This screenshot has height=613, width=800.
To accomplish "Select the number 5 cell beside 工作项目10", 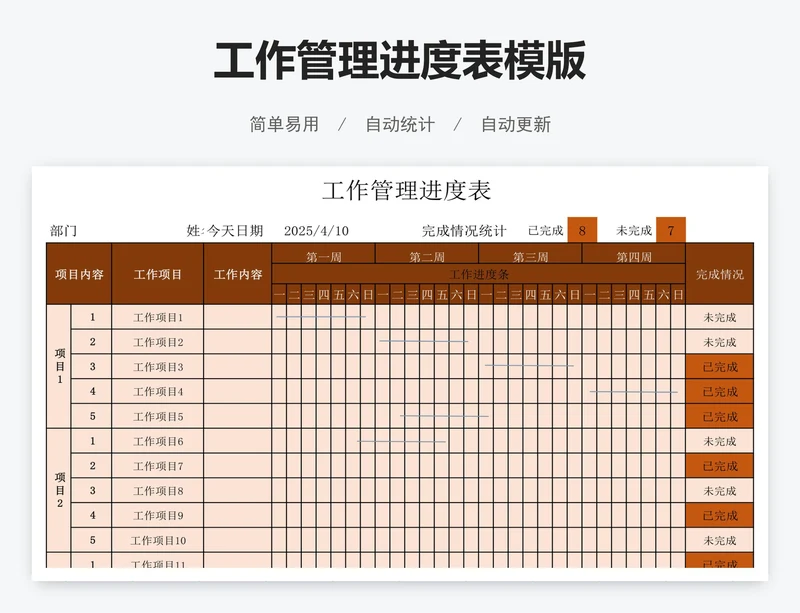I will [92, 540].
